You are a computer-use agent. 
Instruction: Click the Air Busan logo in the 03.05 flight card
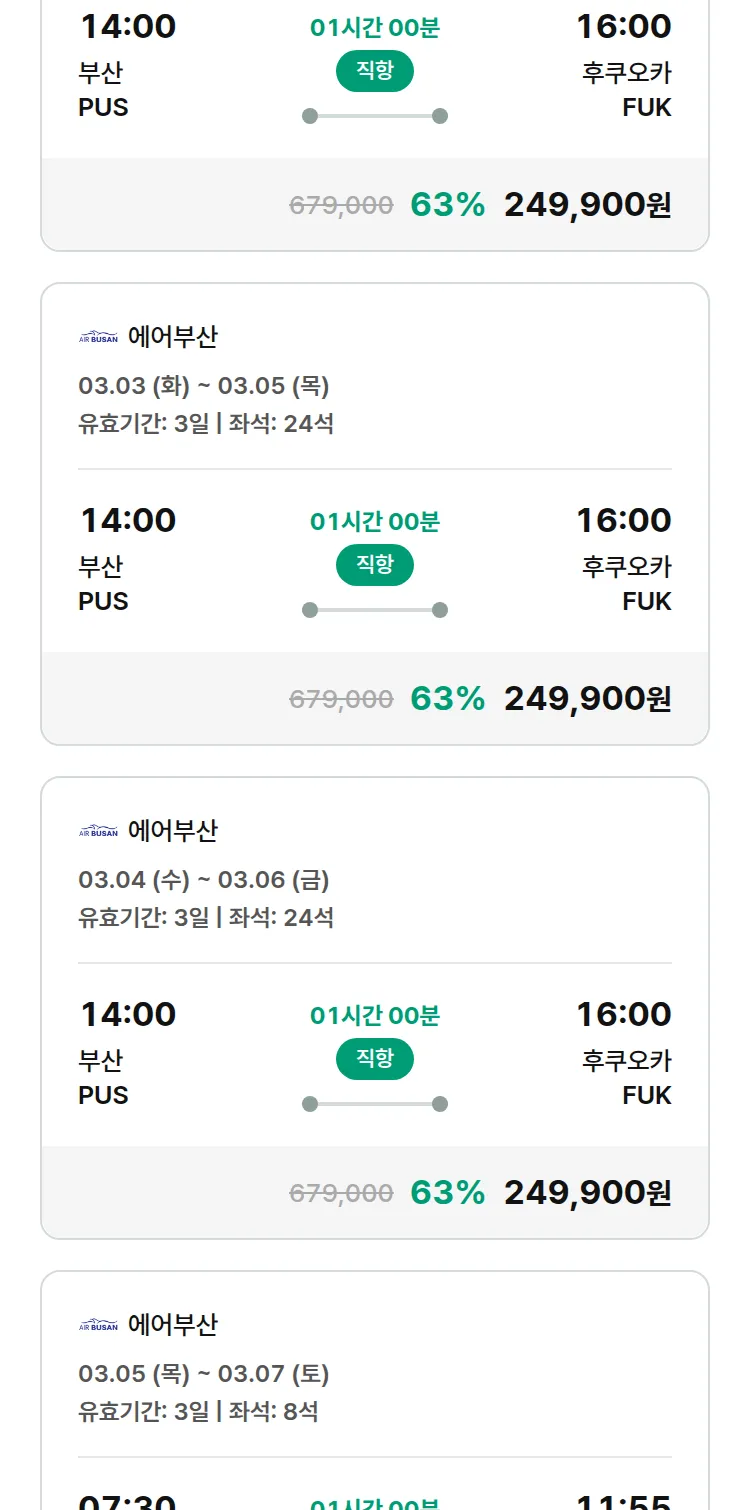tap(98, 1326)
